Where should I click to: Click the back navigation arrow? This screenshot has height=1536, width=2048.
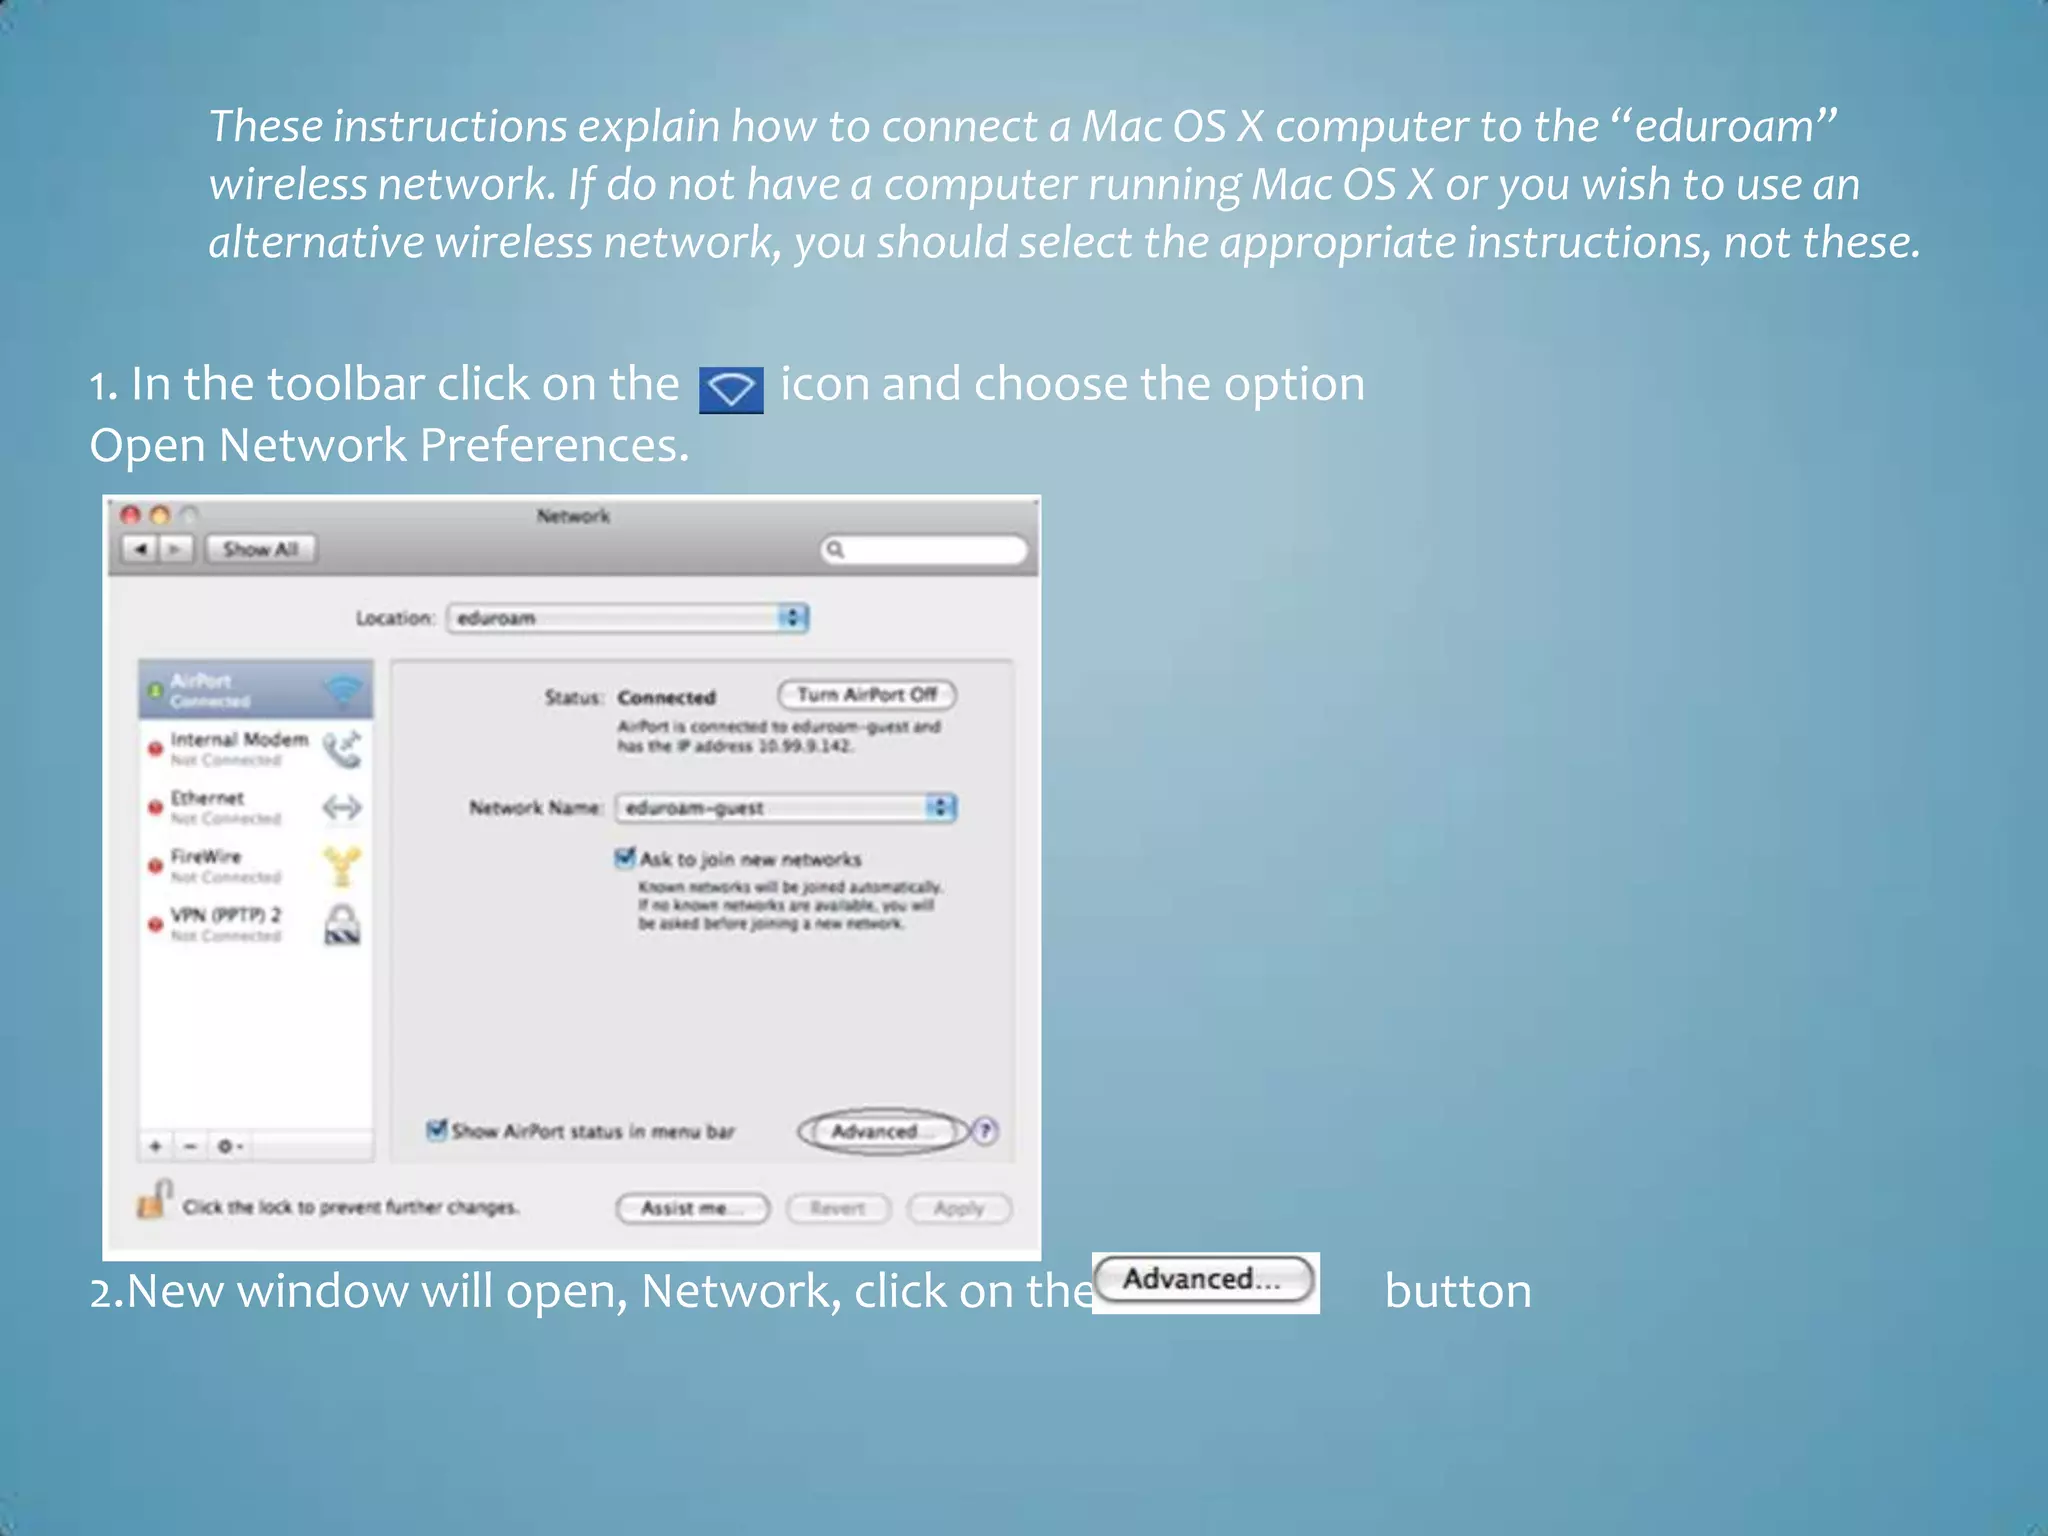pos(141,549)
